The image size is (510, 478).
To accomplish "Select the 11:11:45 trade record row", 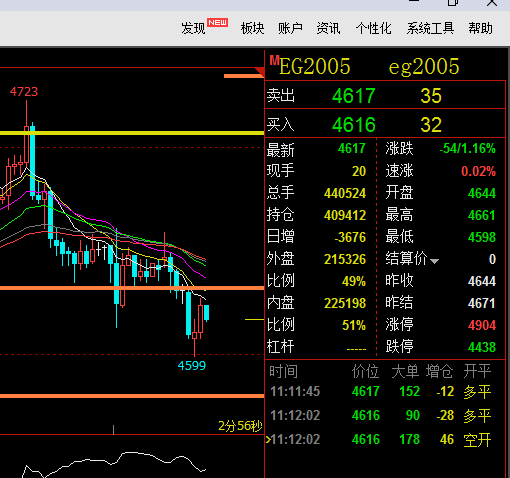I will 380,391.
